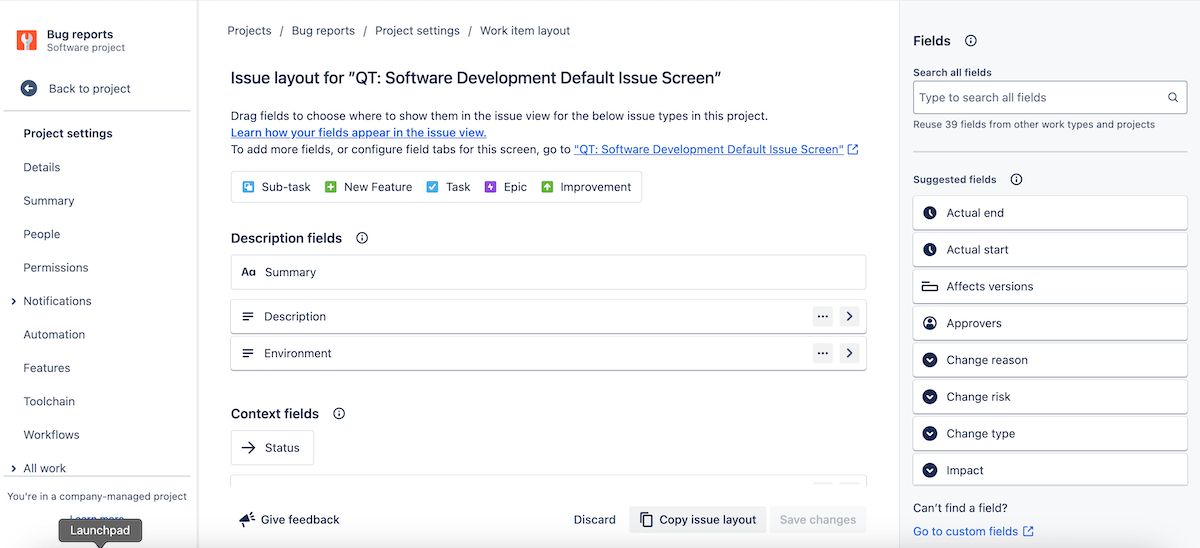The image size is (1200, 548).
Task: Click the search magnifier icon in Fields
Action: (1173, 98)
